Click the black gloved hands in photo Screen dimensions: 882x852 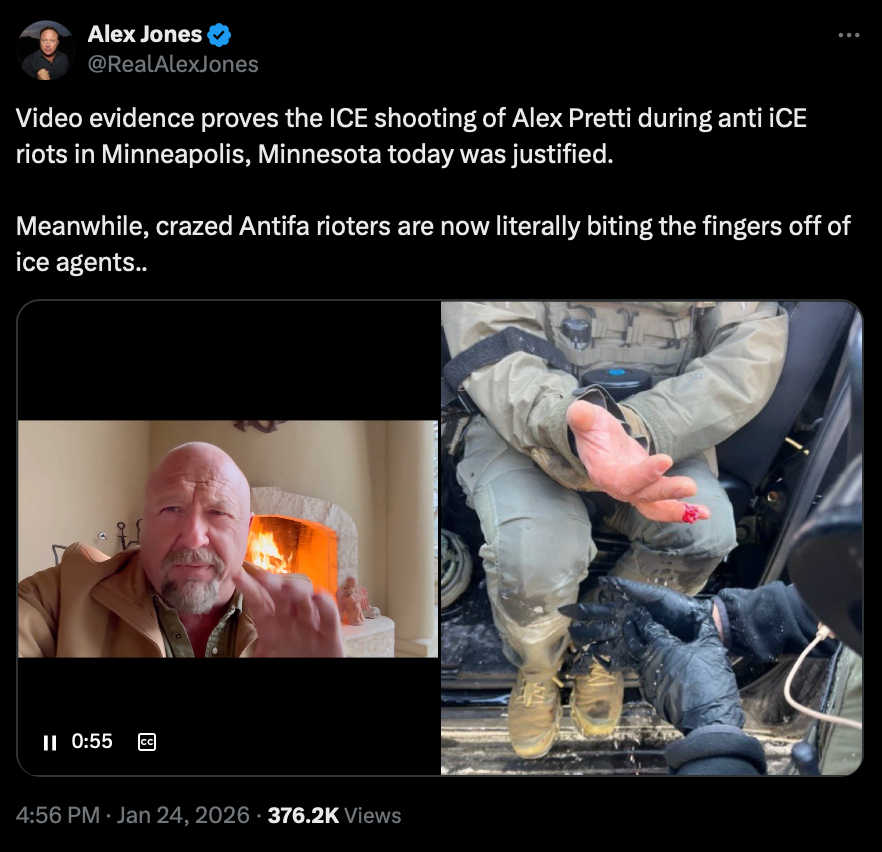(664, 647)
